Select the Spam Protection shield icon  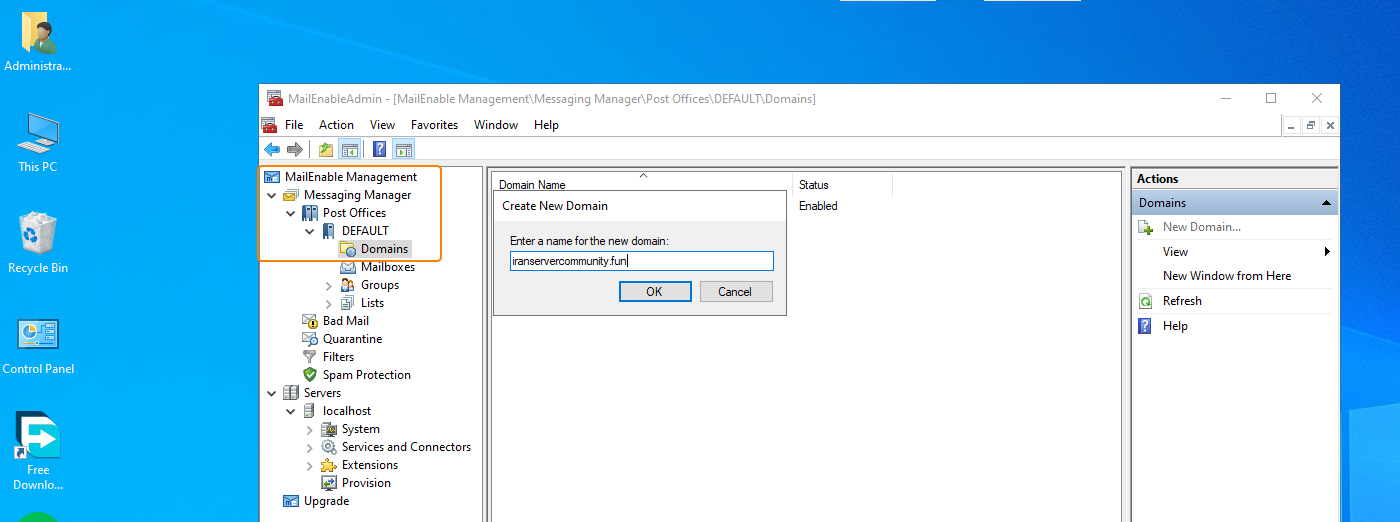point(310,375)
